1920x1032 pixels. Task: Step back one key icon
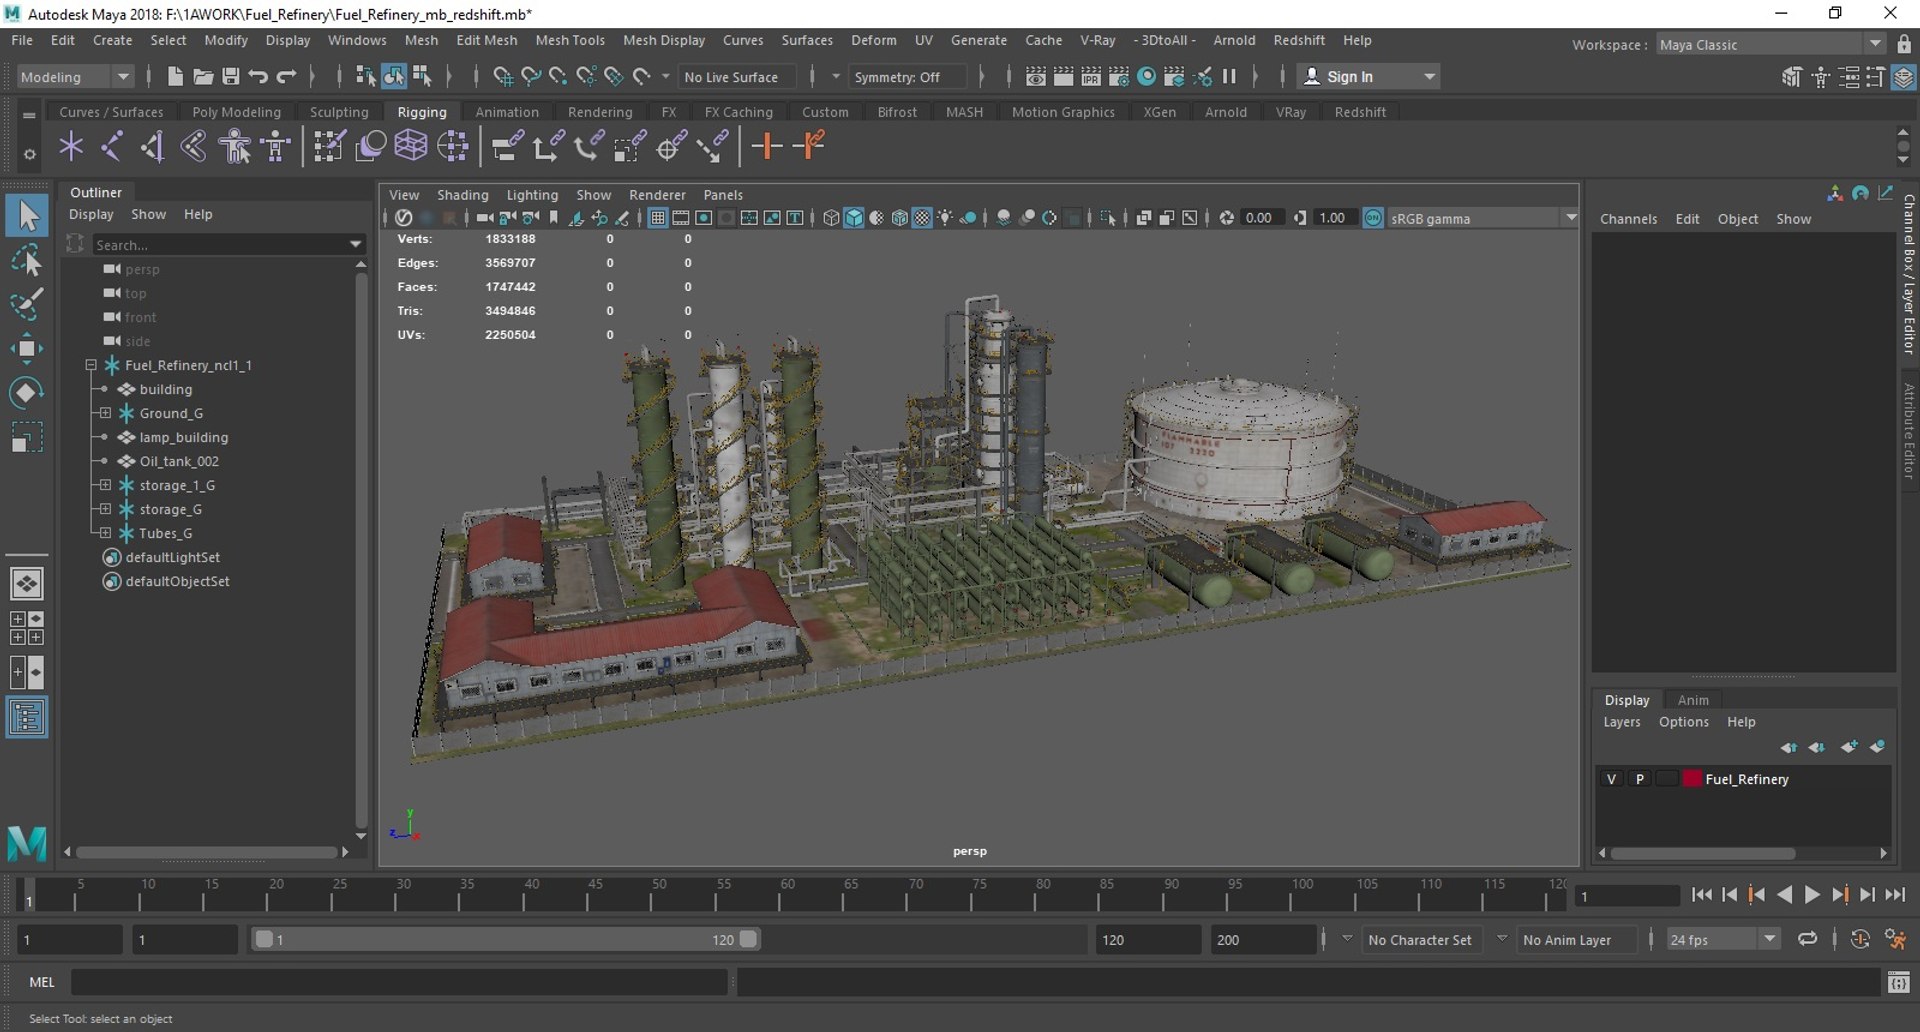click(x=1756, y=896)
